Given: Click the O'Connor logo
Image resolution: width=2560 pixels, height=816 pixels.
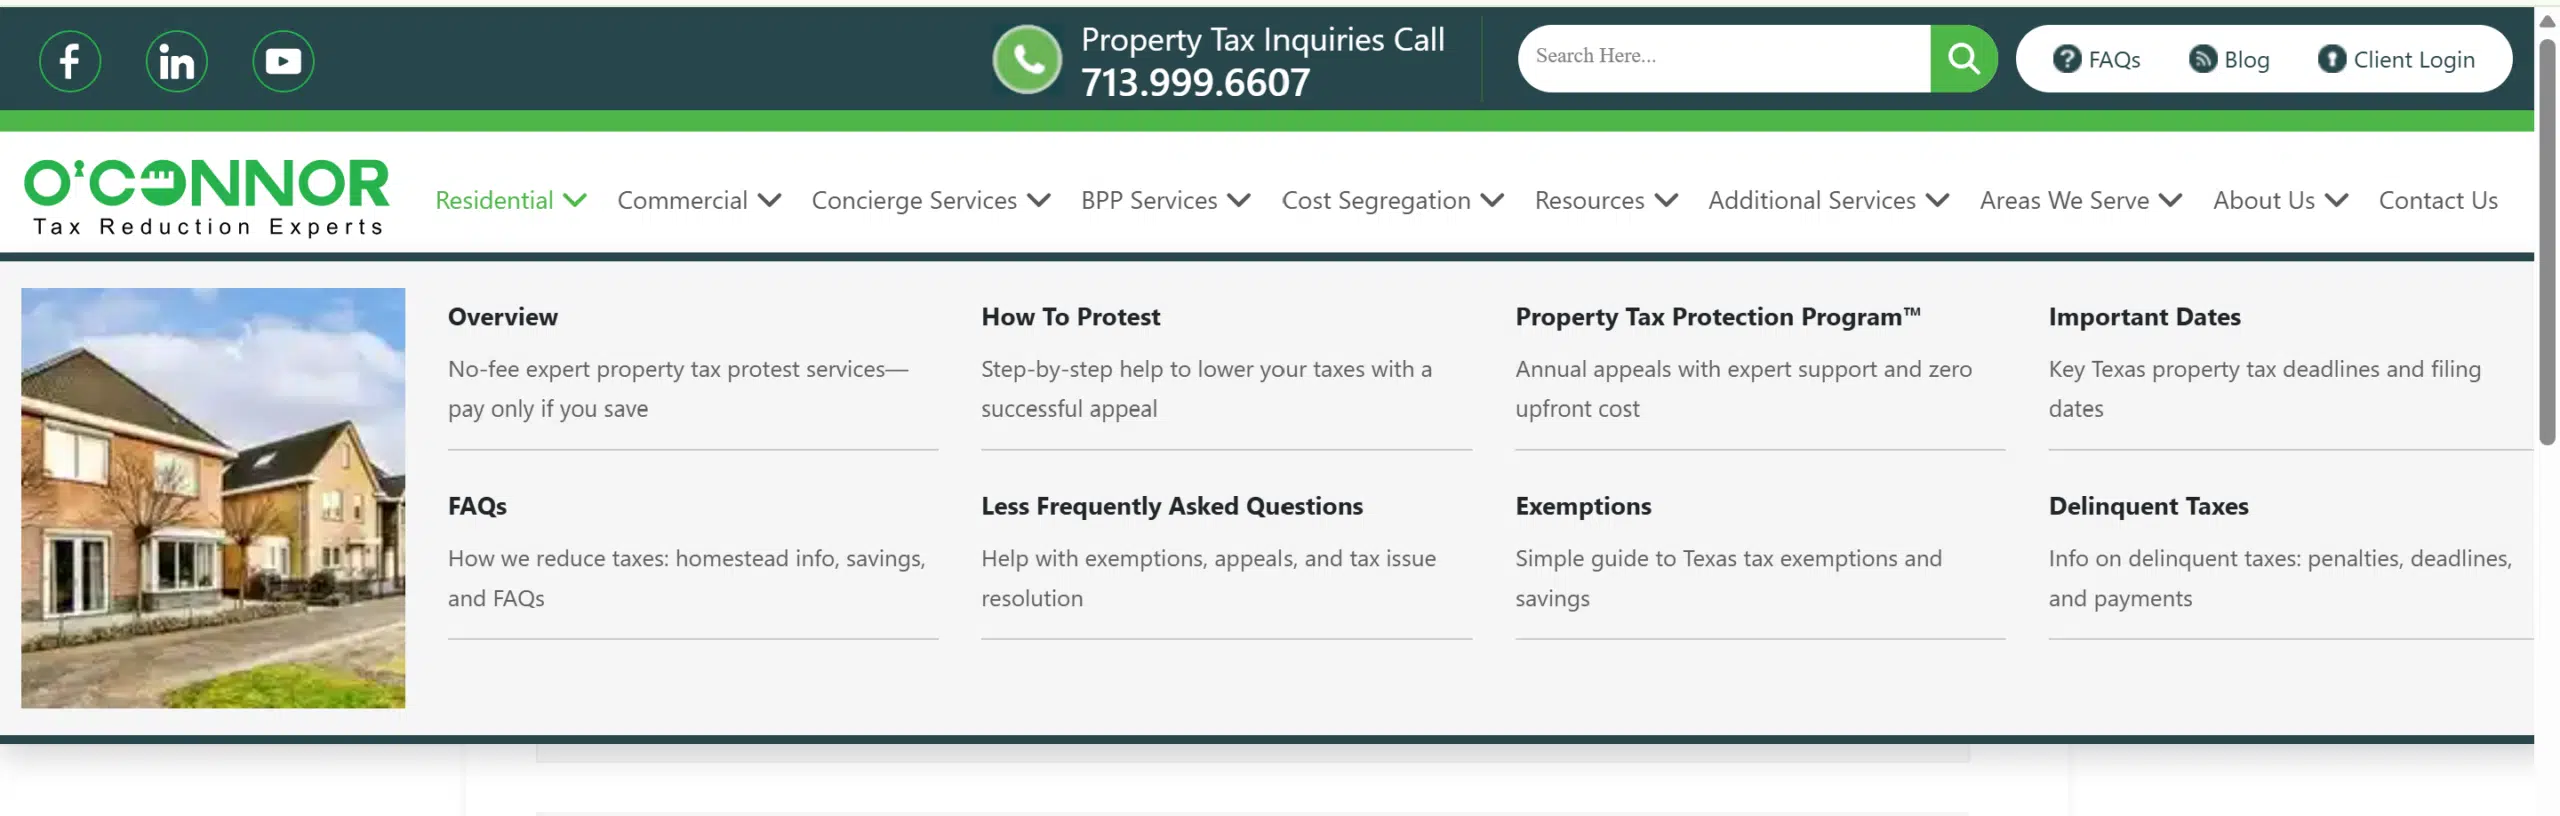Looking at the screenshot, I should [x=207, y=197].
